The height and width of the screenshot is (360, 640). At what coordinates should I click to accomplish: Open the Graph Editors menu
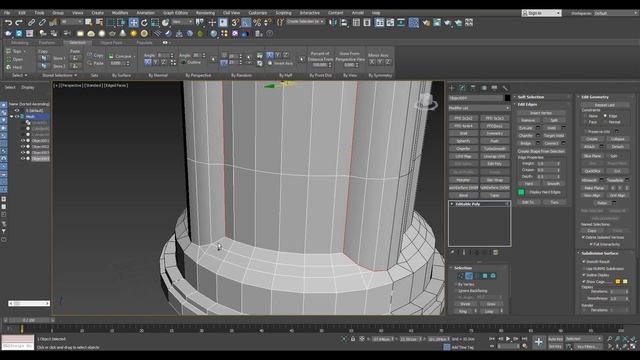tap(176, 13)
